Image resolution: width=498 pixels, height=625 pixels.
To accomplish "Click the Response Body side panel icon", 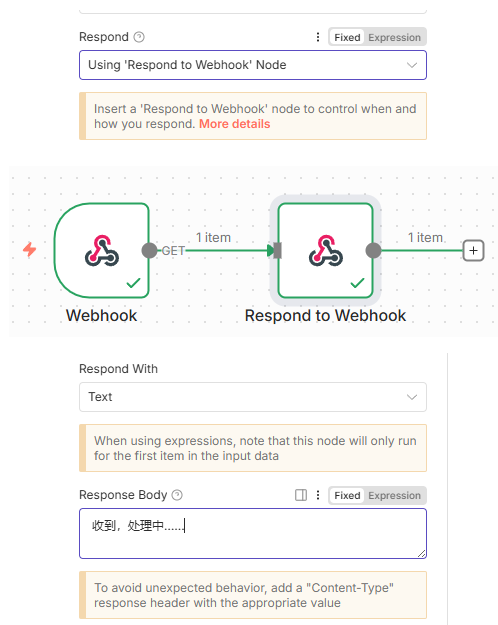I will click(301, 495).
